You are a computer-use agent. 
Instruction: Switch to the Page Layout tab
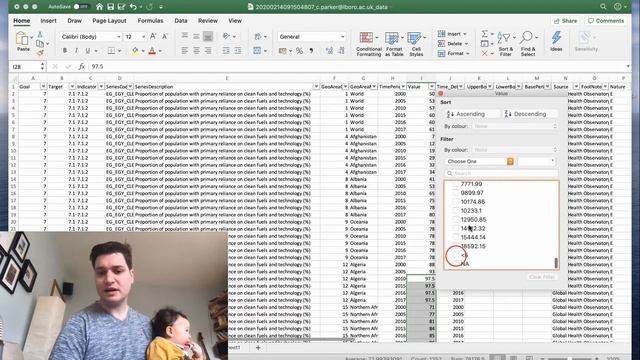click(x=109, y=20)
